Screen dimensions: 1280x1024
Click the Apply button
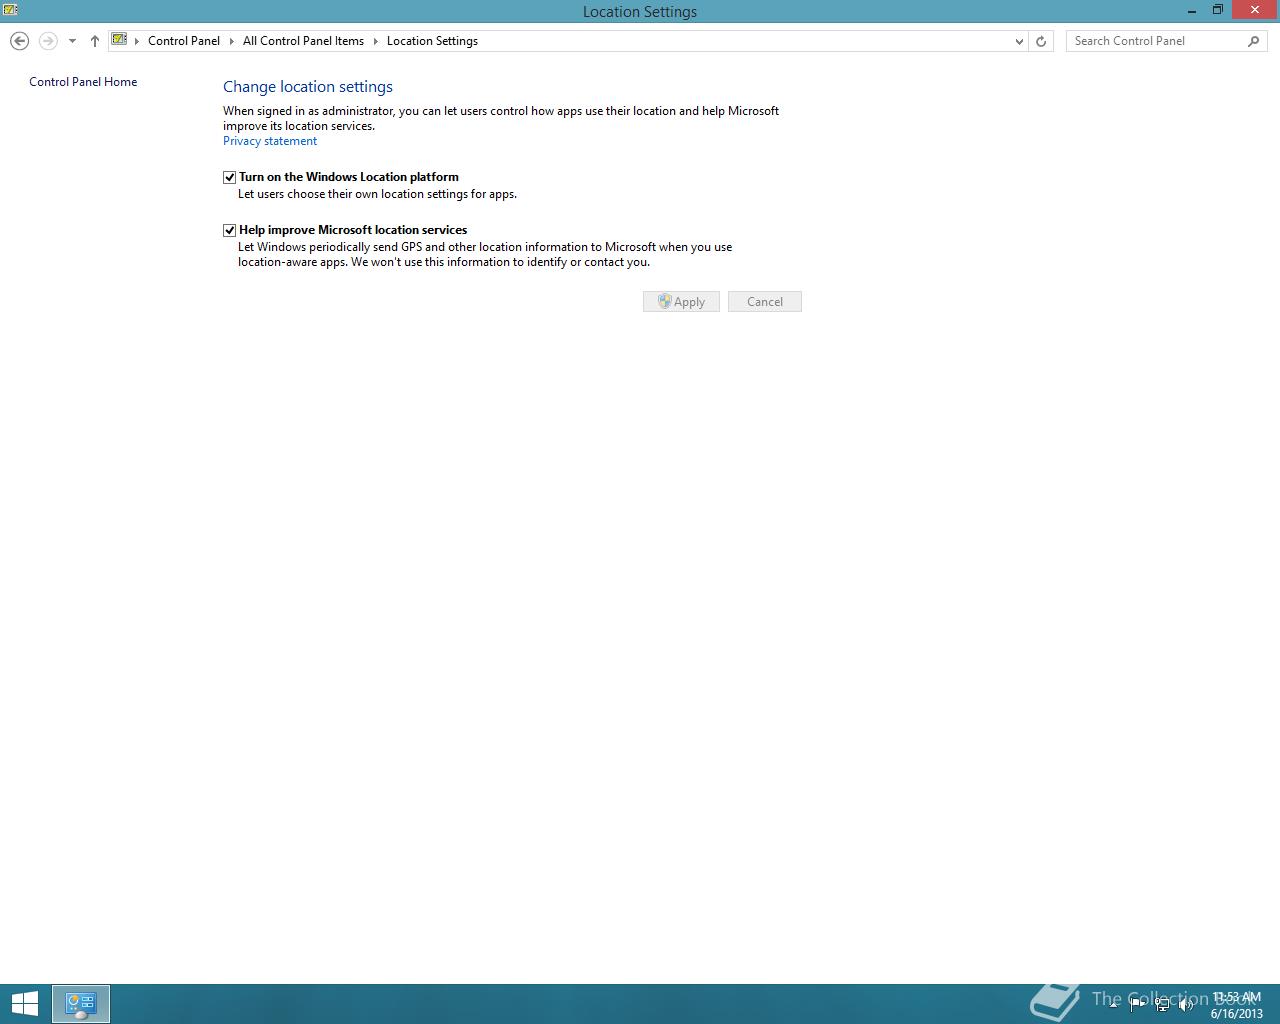tap(681, 301)
